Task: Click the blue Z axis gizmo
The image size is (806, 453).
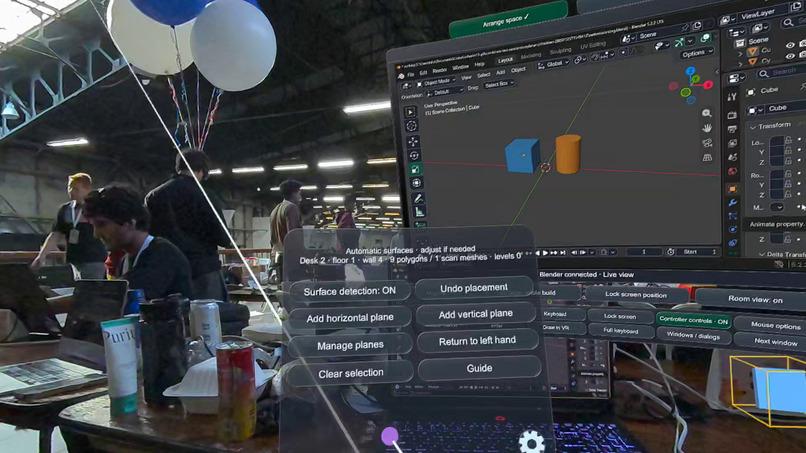Action: (690, 71)
